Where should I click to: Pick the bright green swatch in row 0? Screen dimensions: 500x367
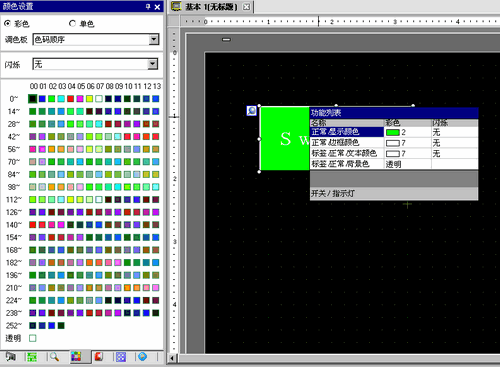[x=52, y=99]
